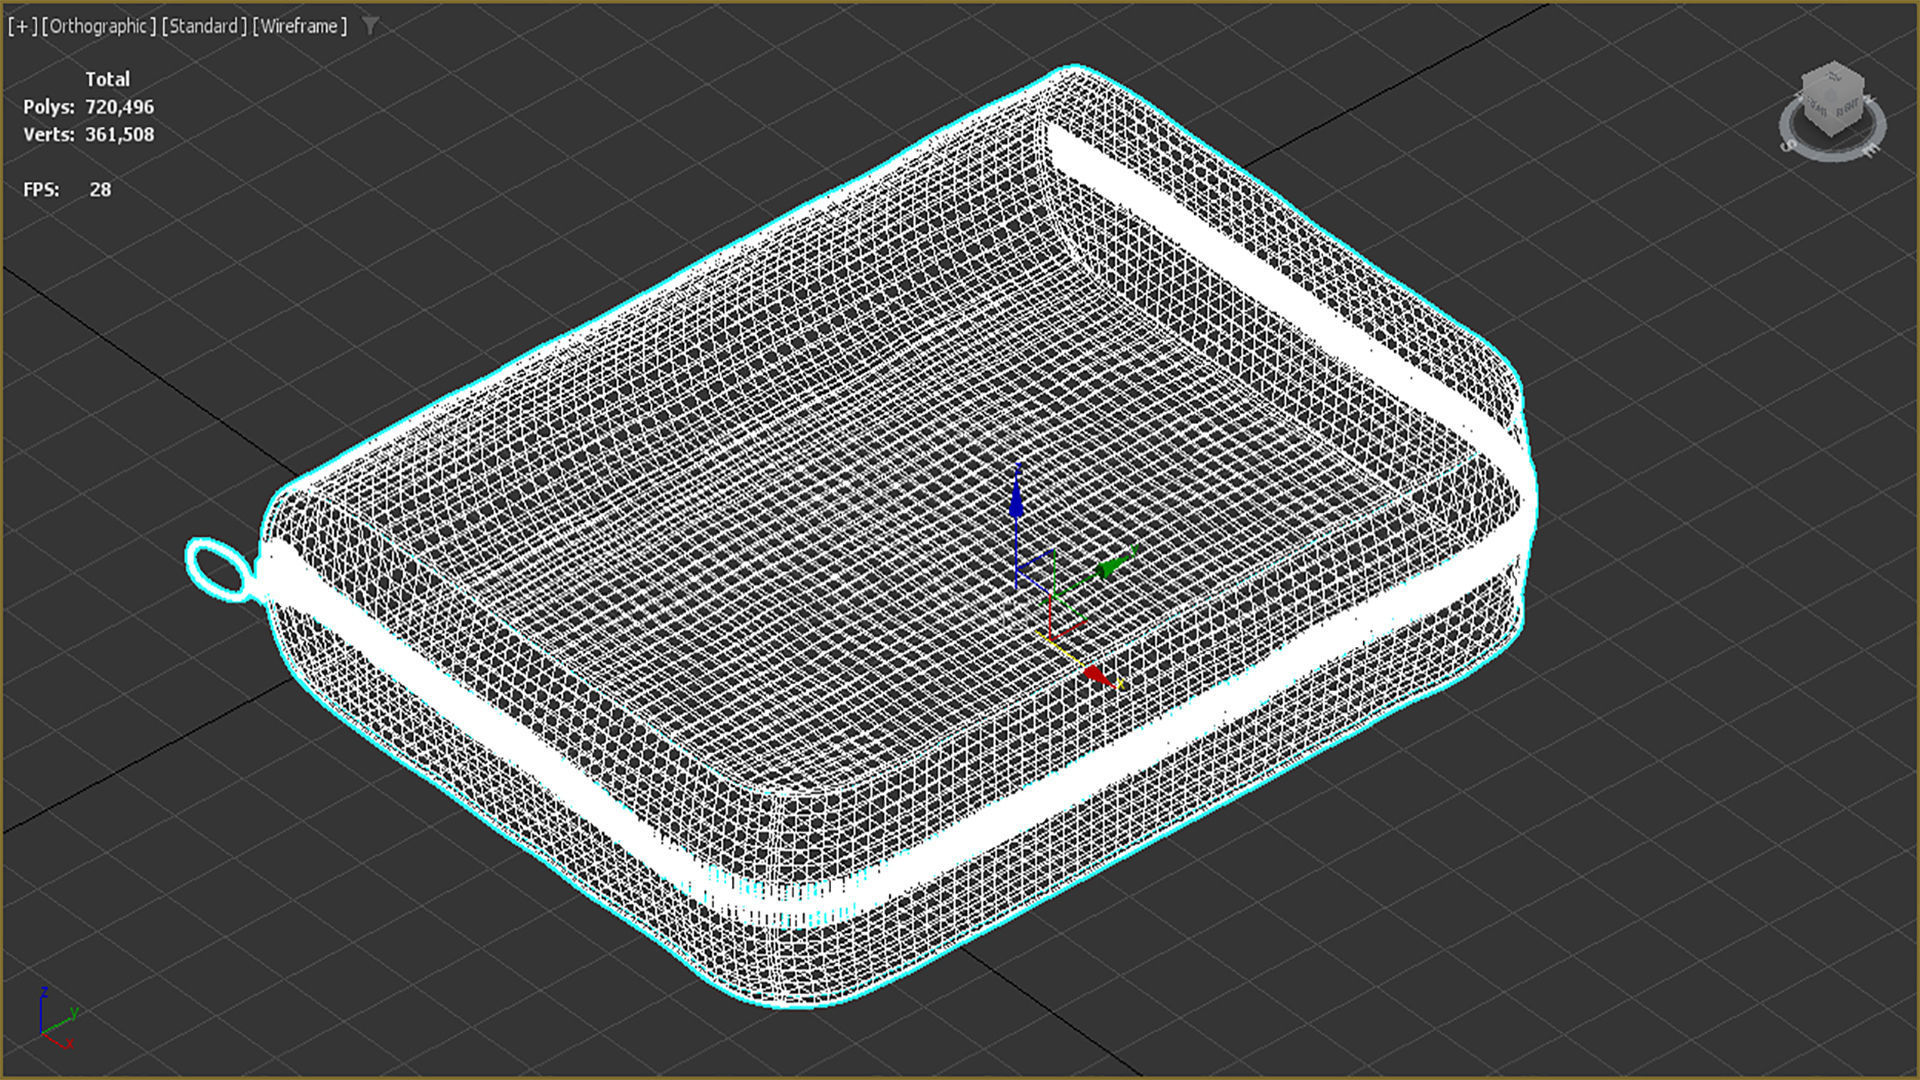The height and width of the screenshot is (1080, 1920).
Task: Click the Verts count 361,508
Action: [x=119, y=134]
